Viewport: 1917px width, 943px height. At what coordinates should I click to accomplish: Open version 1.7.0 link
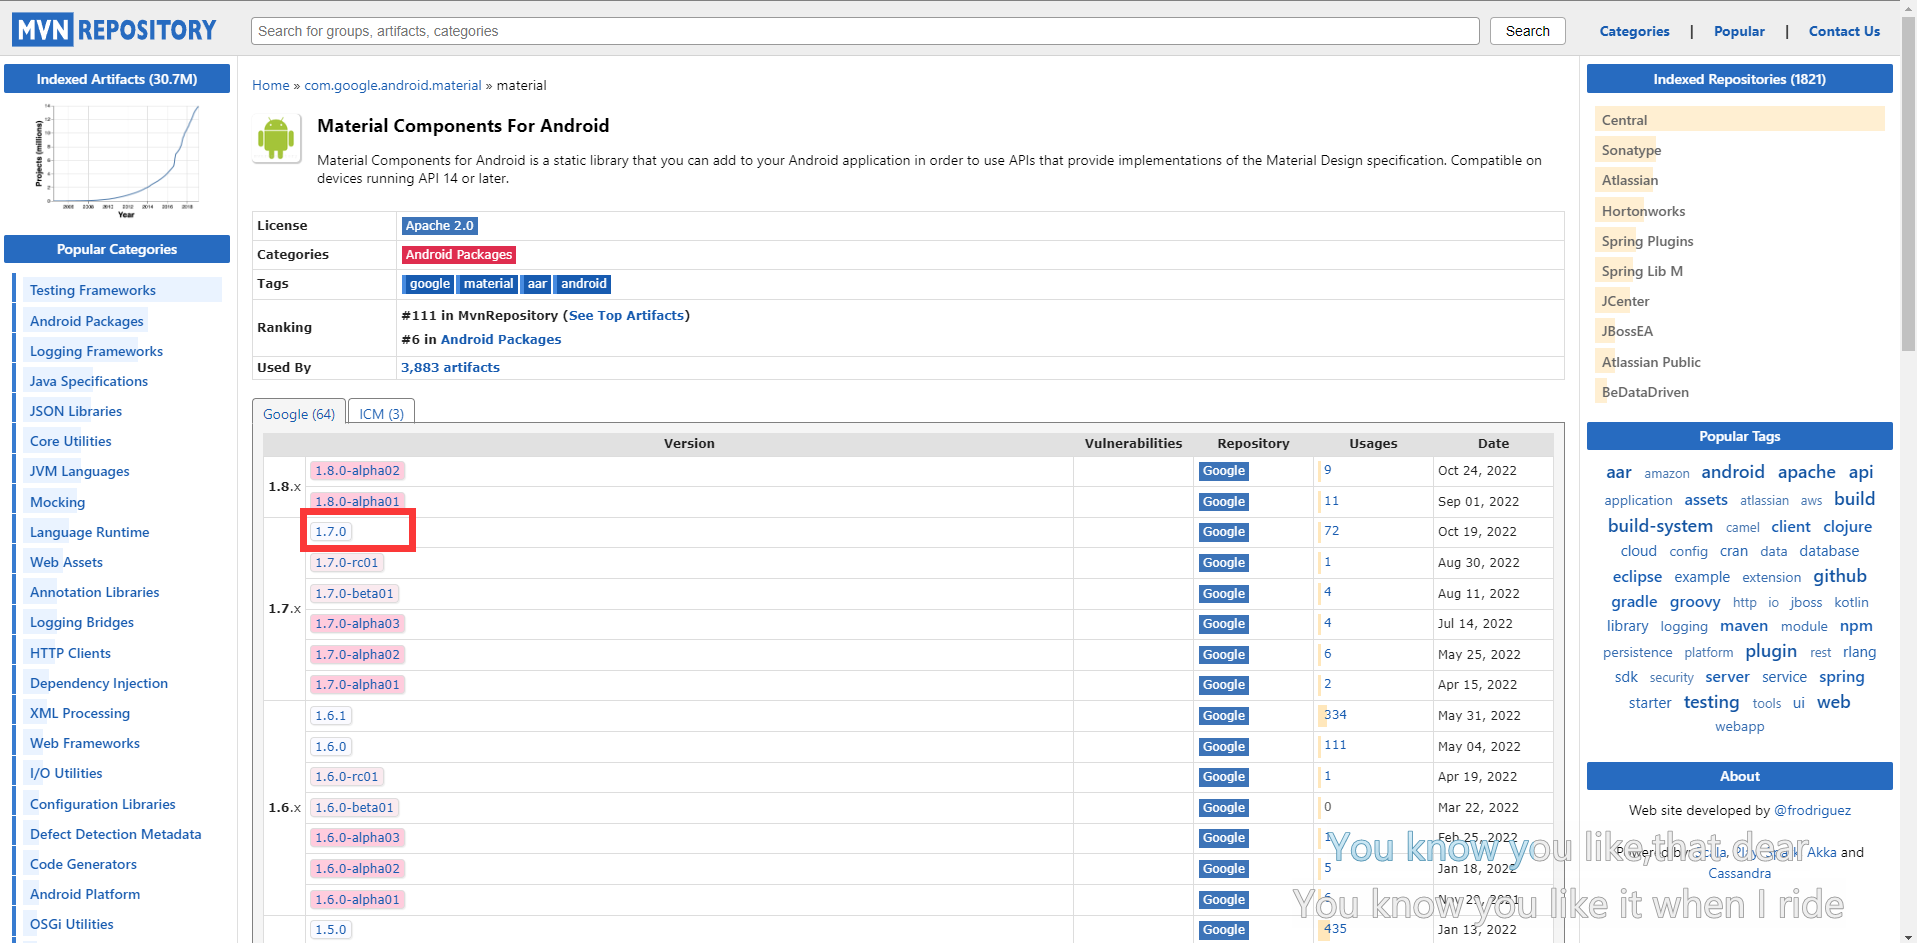coord(331,532)
